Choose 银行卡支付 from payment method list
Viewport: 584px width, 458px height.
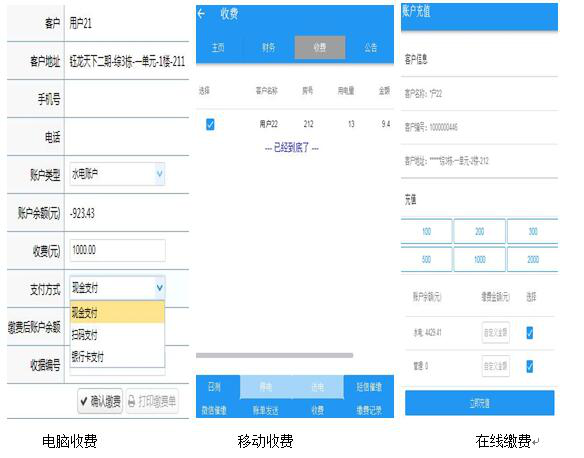(117, 356)
